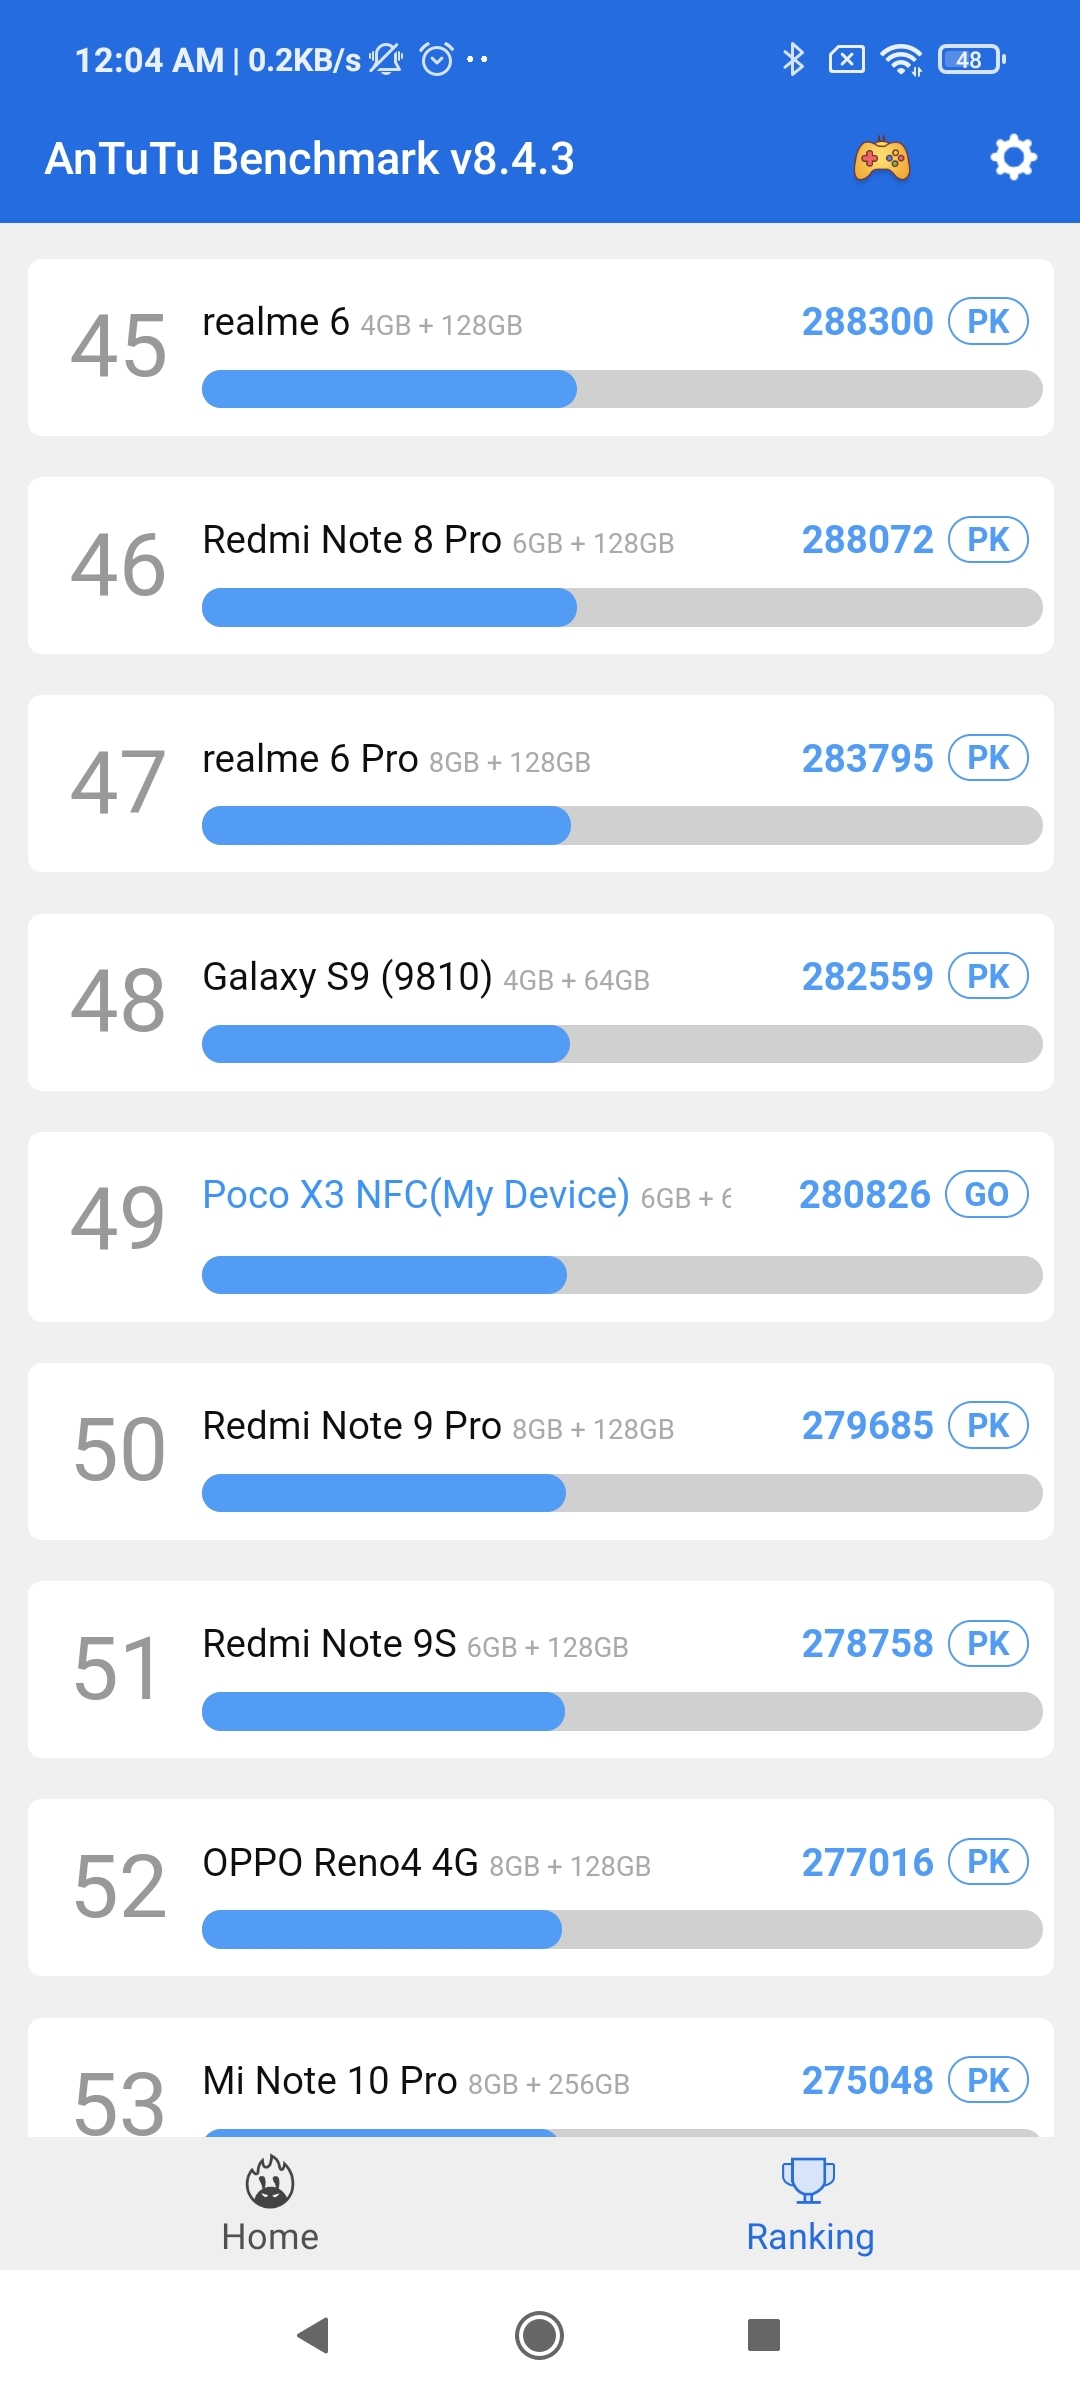Open the Mi Note 10 Pro entry
The width and height of the screenshot is (1080, 2400).
coord(541,2078)
